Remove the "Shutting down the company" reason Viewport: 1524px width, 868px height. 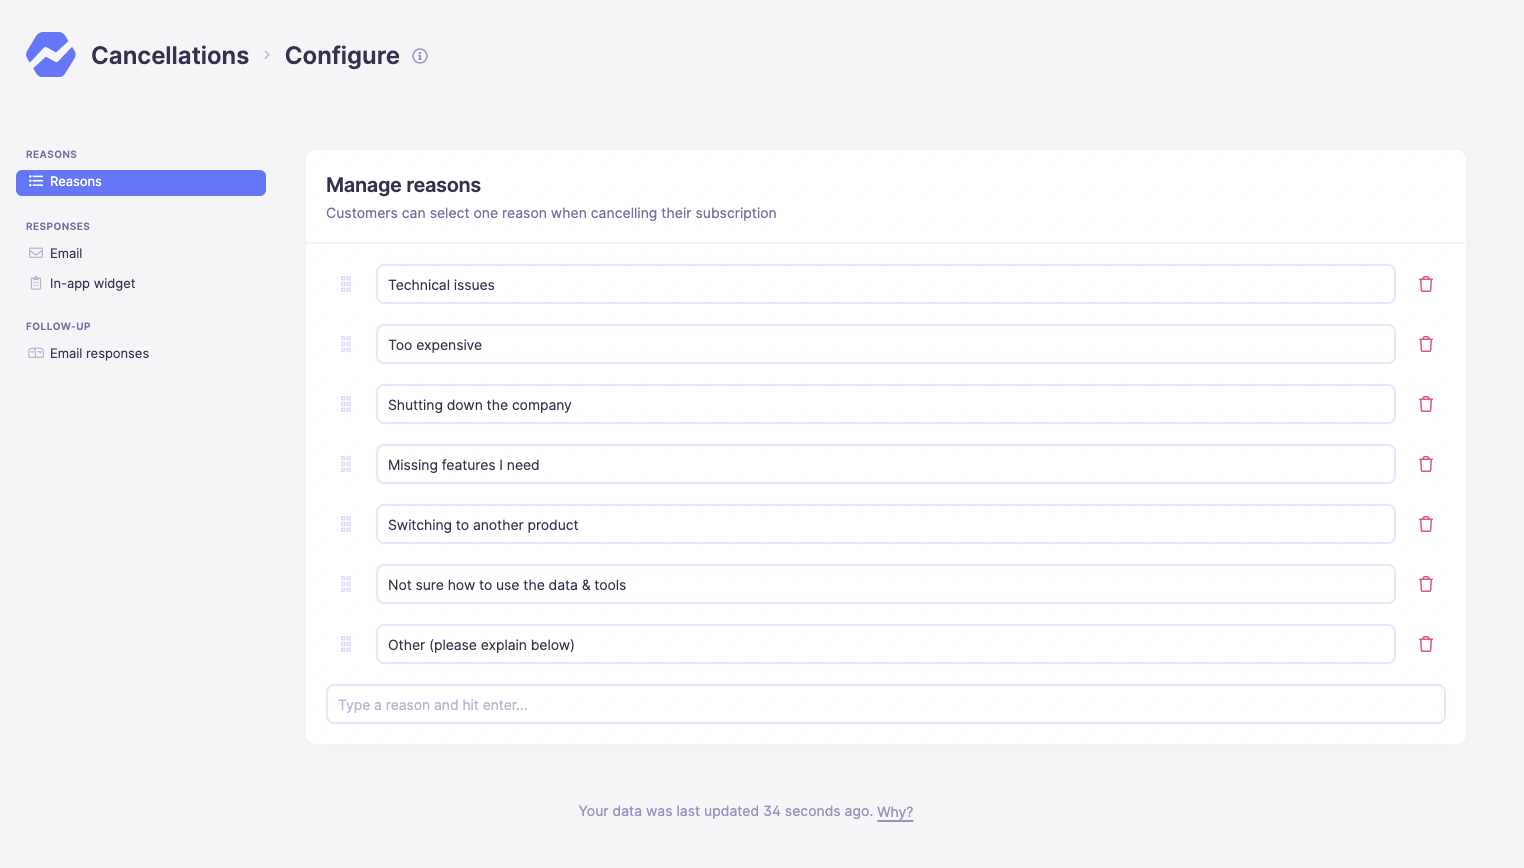click(1426, 404)
